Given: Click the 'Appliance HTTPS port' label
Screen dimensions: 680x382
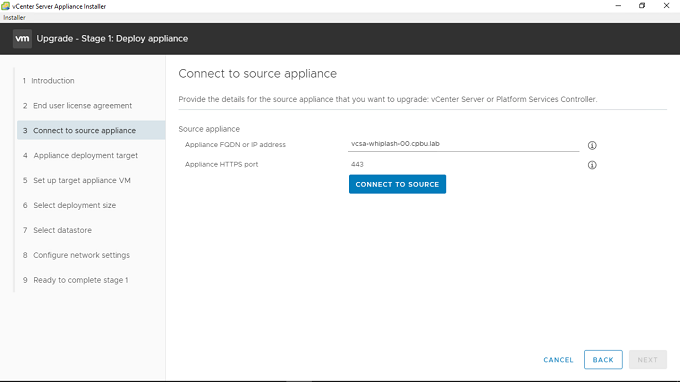Looking at the screenshot, I should pyautogui.click(x=222, y=164).
